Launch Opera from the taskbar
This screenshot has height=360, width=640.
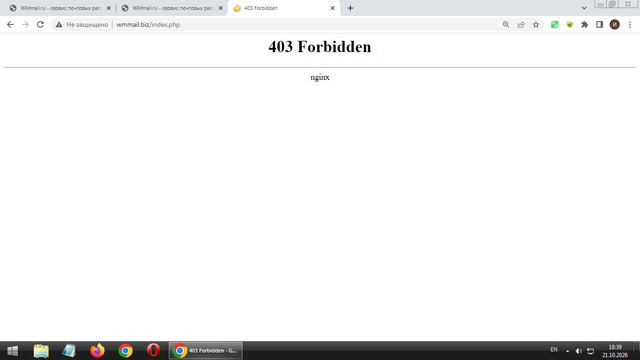coord(153,351)
